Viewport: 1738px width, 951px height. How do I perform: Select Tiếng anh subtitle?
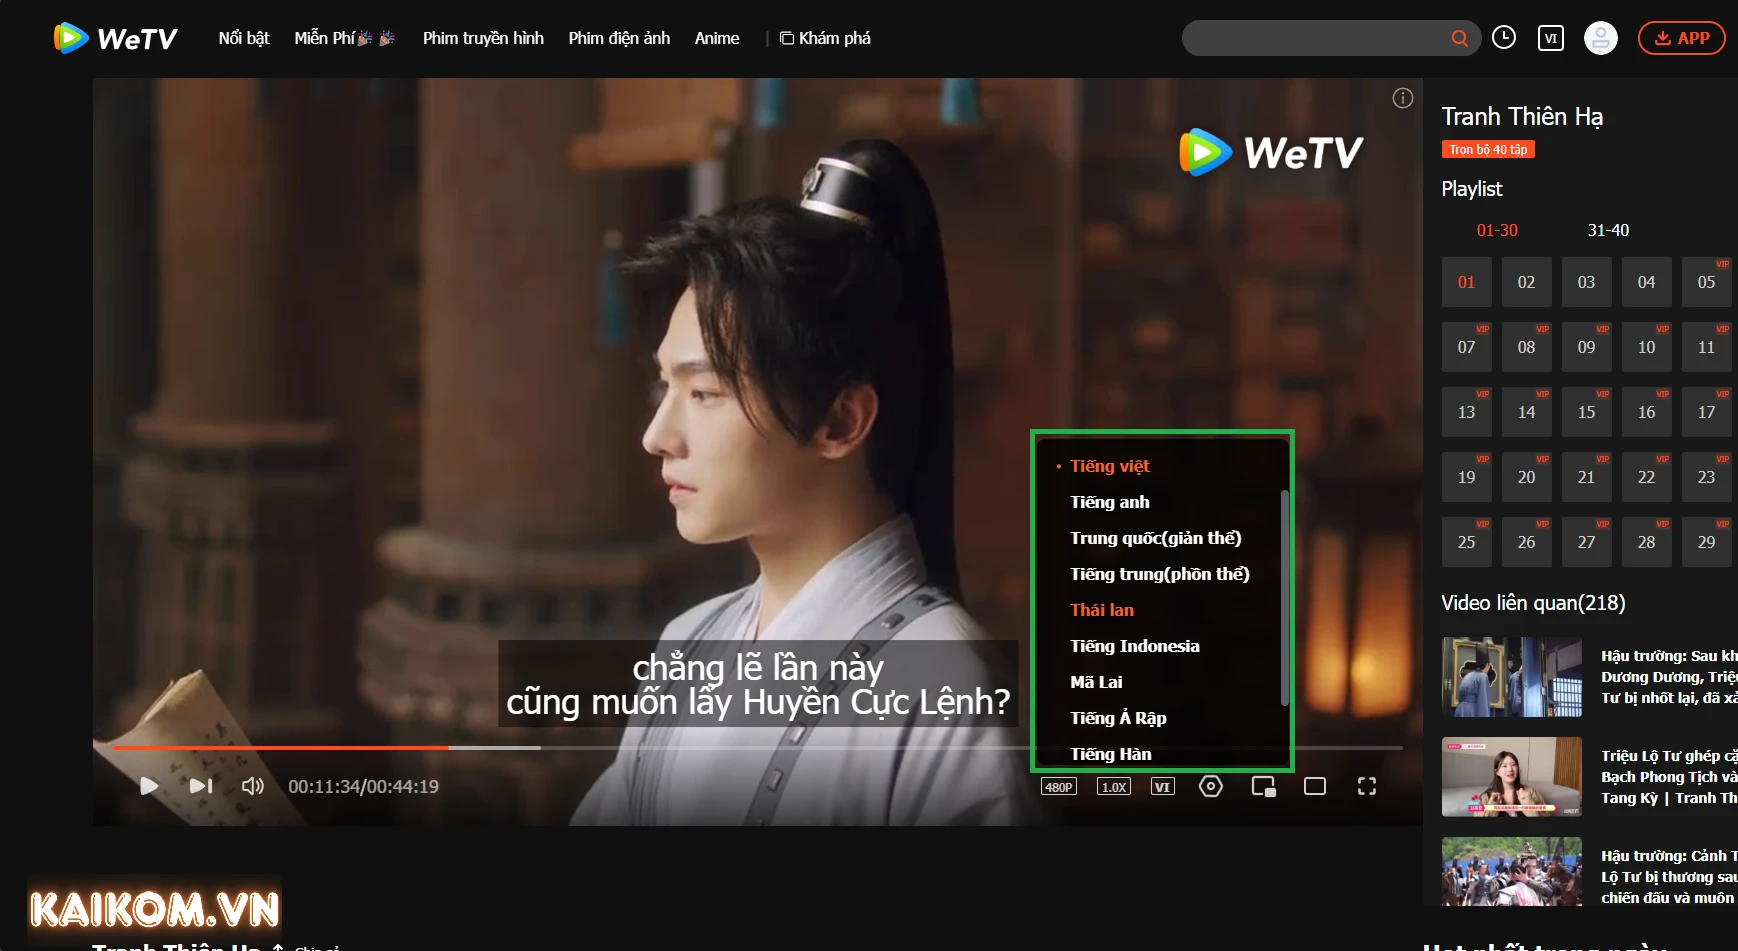[1110, 502]
